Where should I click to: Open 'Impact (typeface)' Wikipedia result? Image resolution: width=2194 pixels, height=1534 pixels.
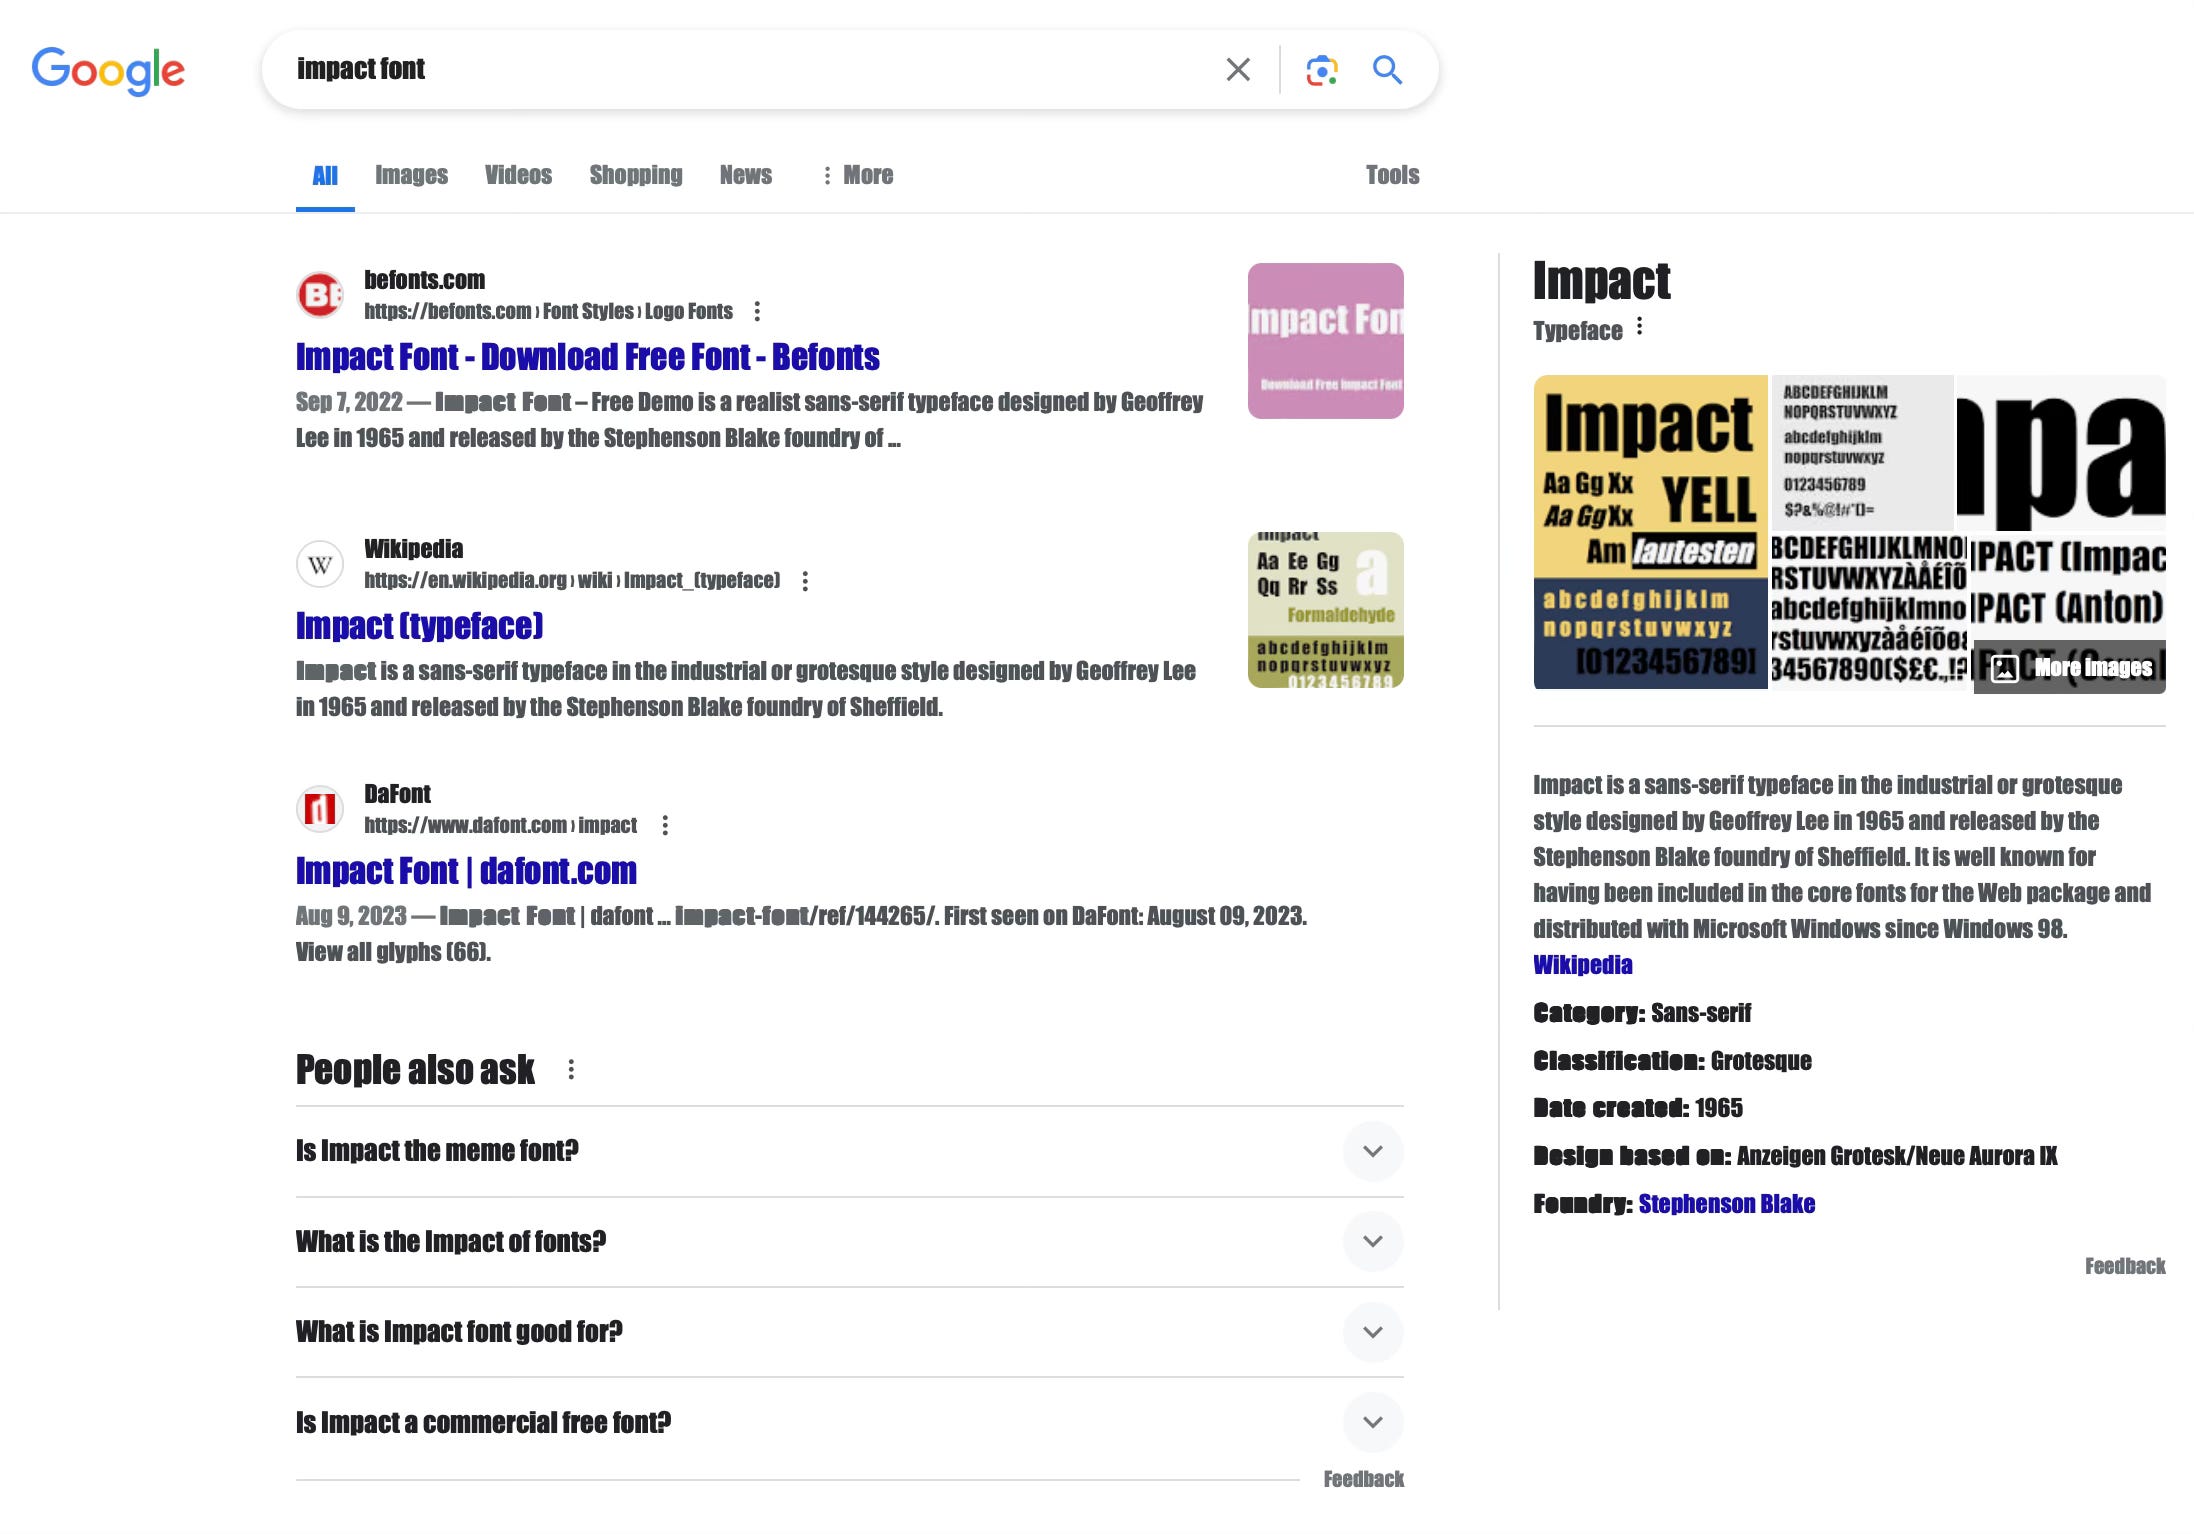click(x=420, y=626)
